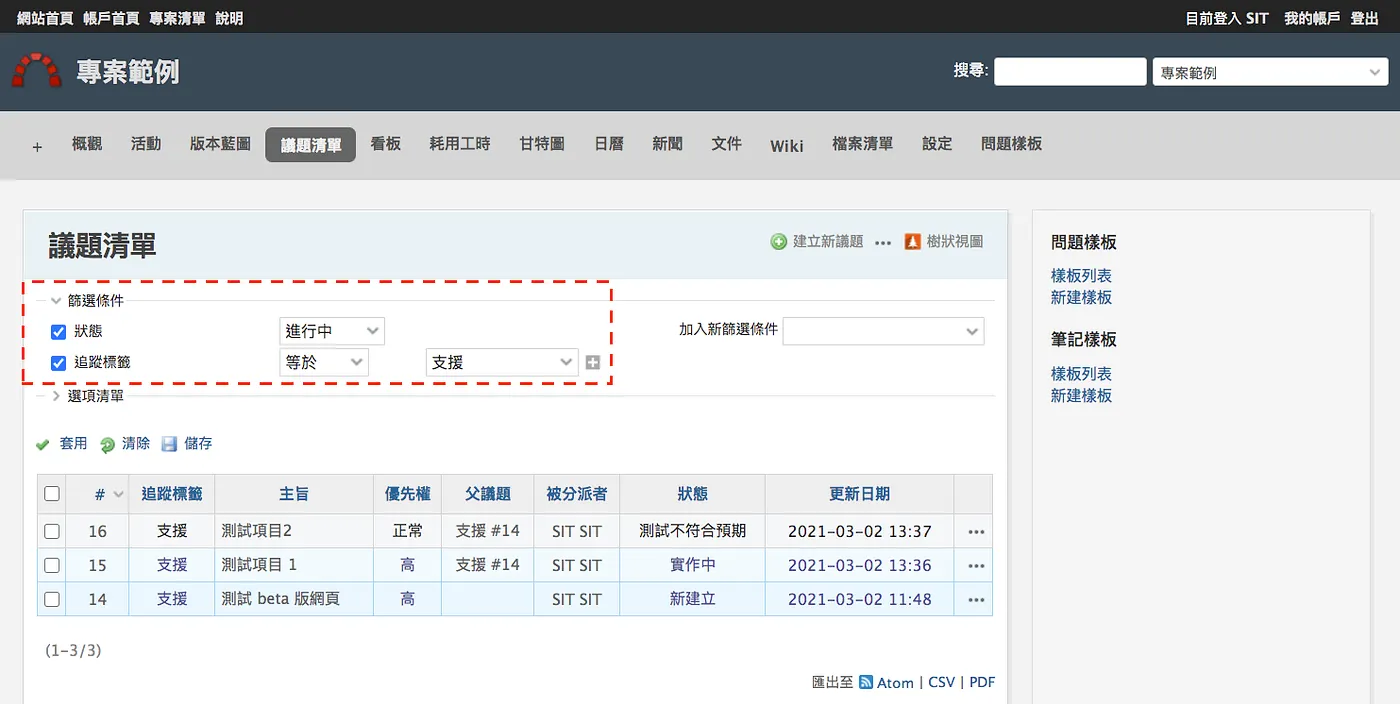The image size is (1400, 704).
Task: Open the three-dot actions menu beside 建立新議題
Action: point(883,242)
